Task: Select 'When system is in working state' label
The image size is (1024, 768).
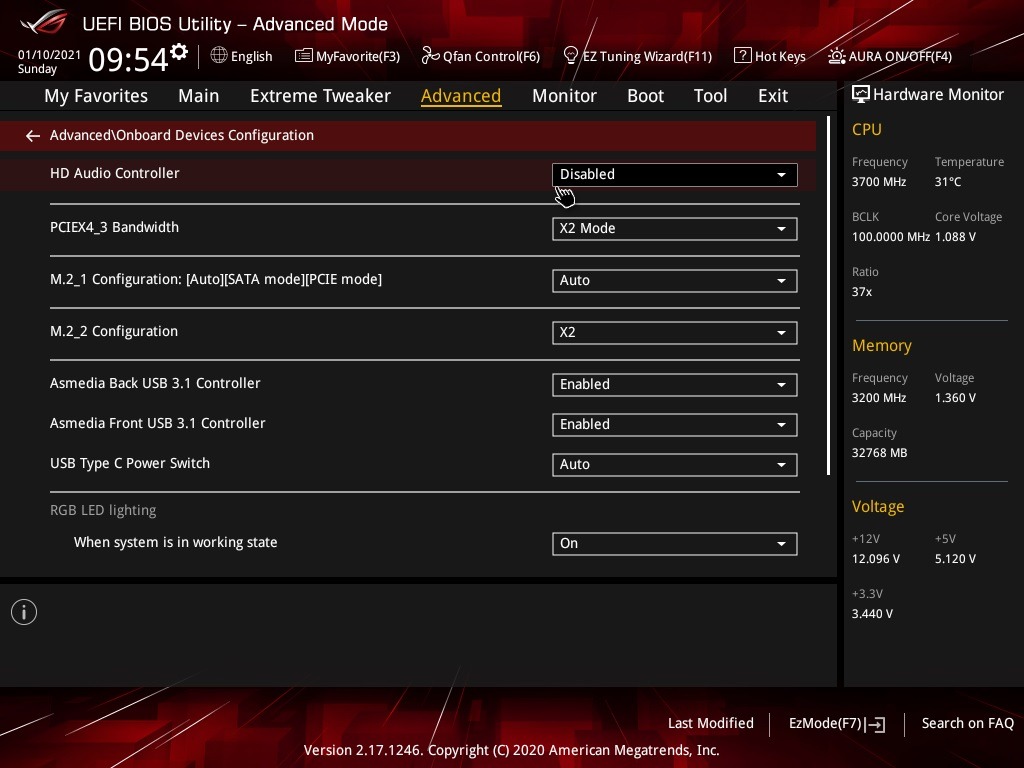Action: point(176,542)
